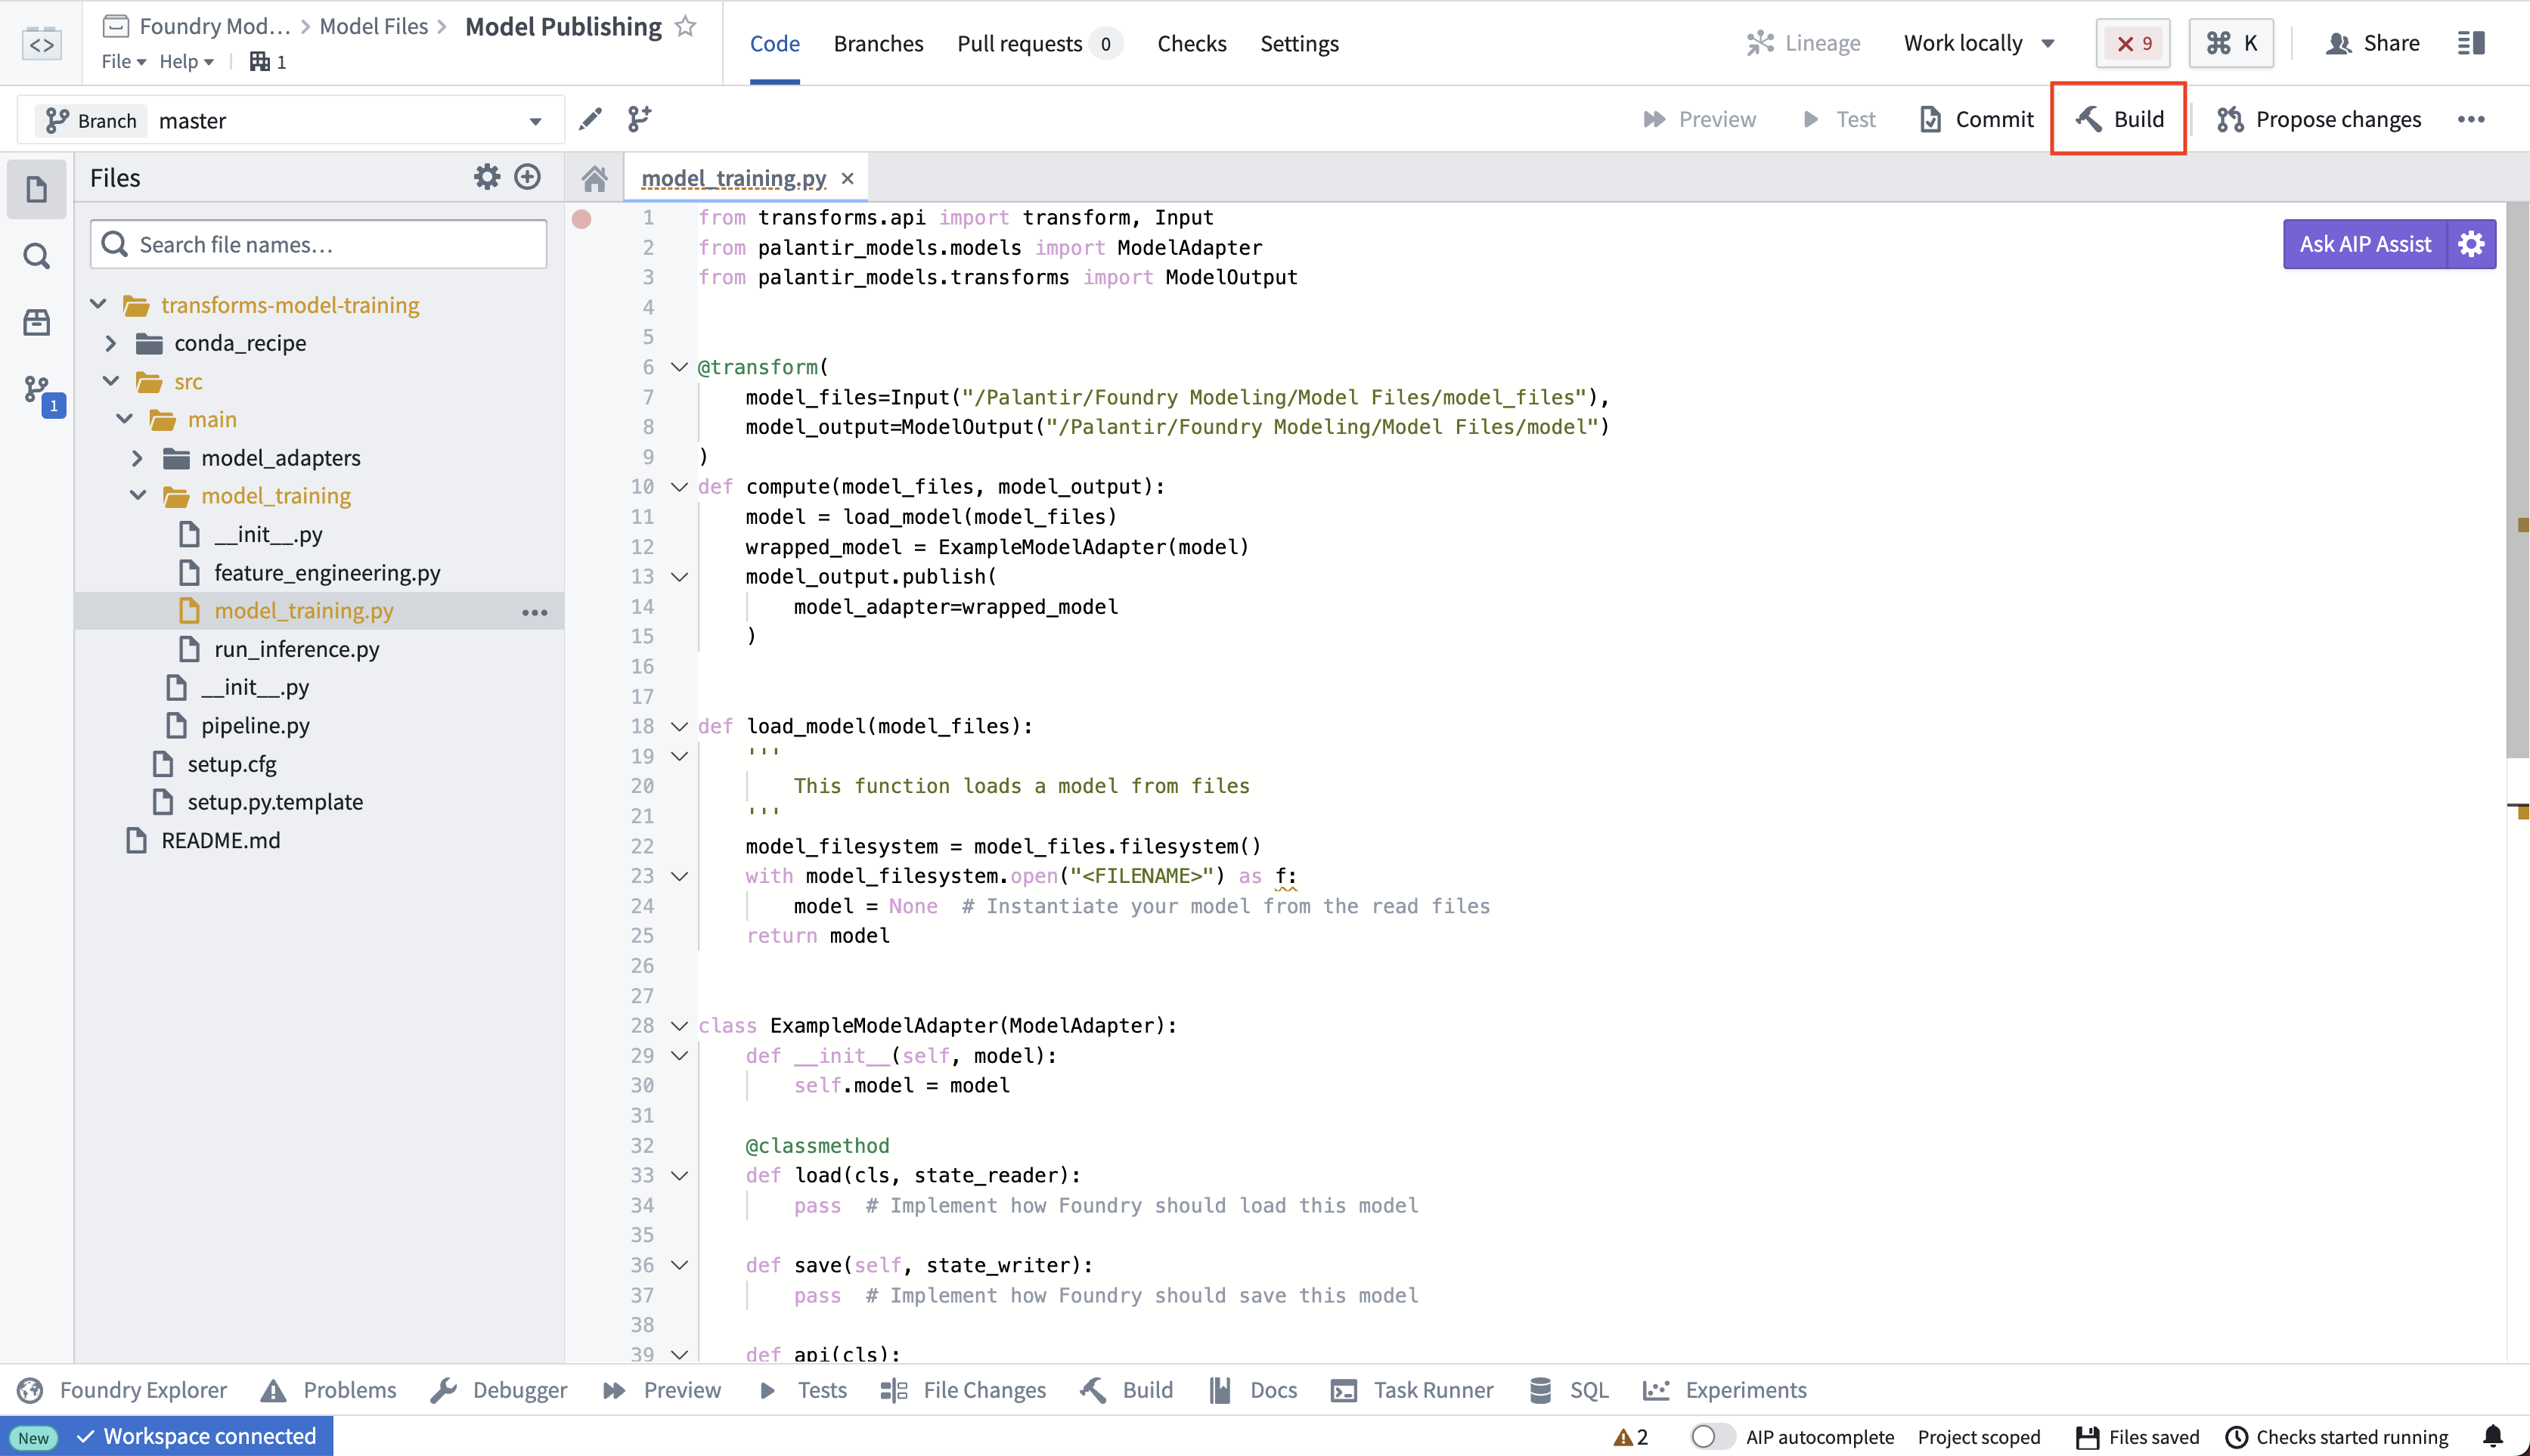The width and height of the screenshot is (2530, 1456).
Task: Open the File menu
Action: click(x=123, y=62)
